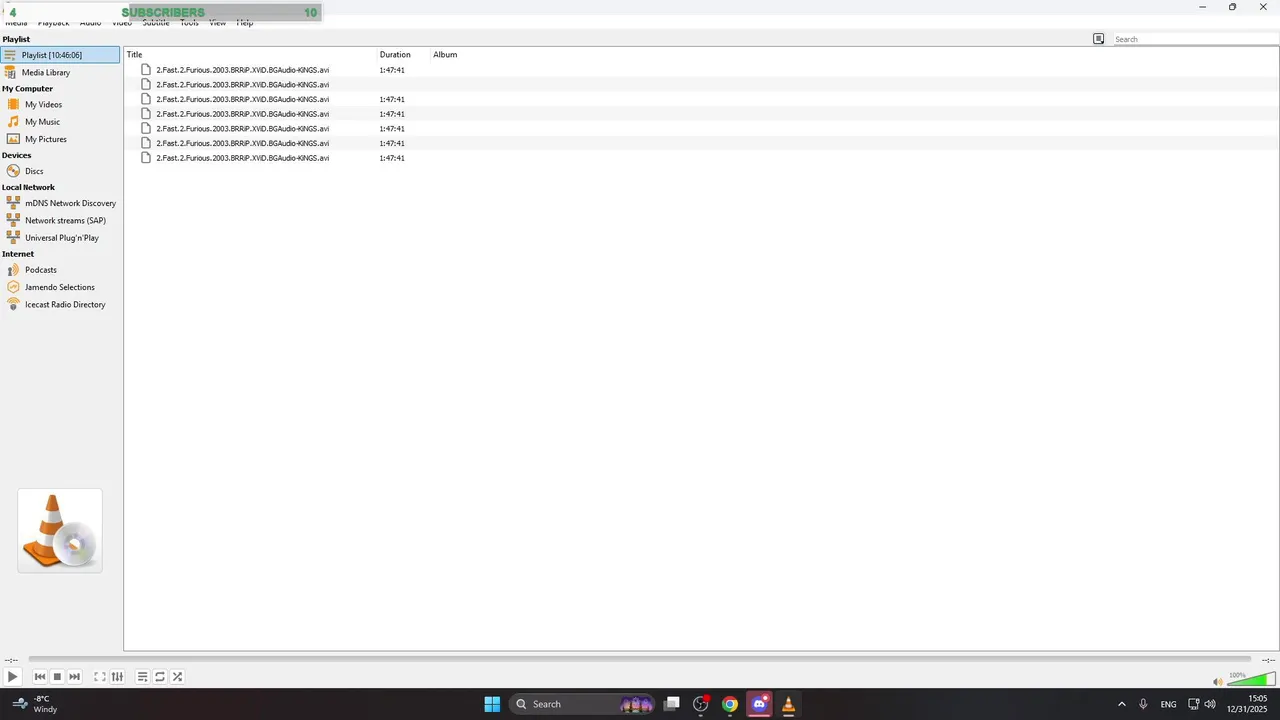Mute audio via the speaker icon
The width and height of the screenshot is (1280, 720).
tap(1217, 682)
